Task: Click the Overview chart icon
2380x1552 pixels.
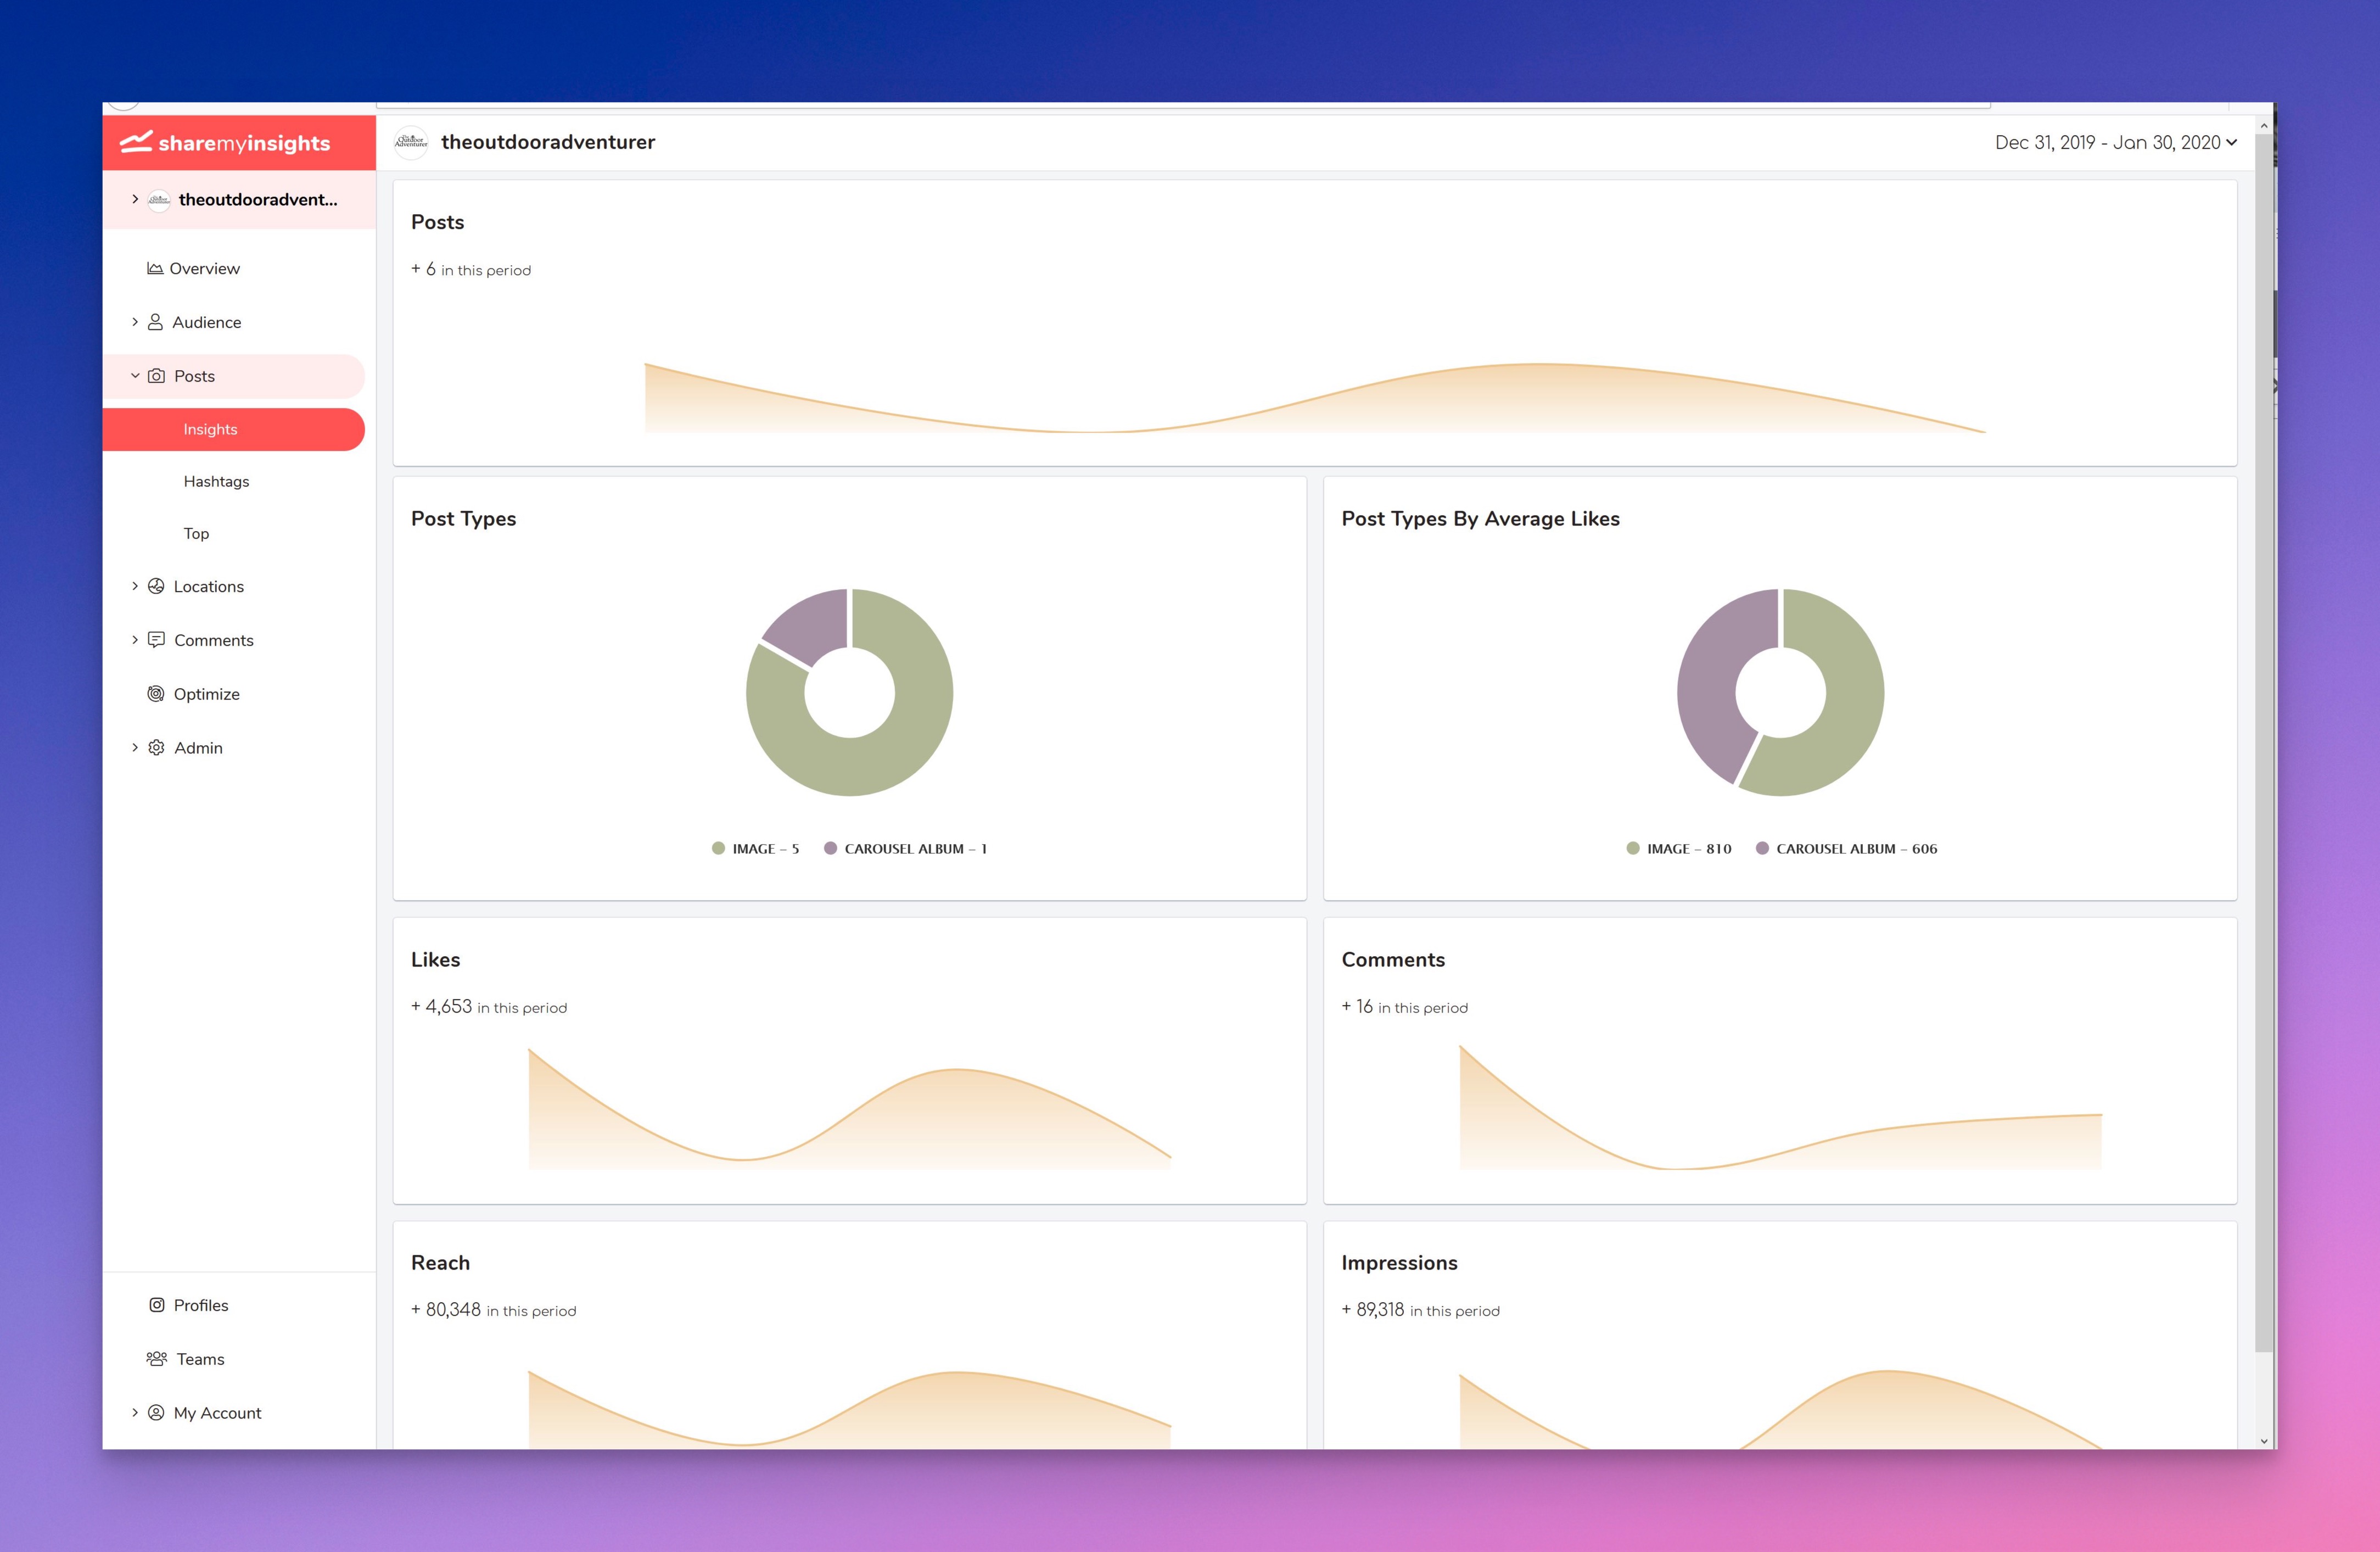Action: [155, 268]
